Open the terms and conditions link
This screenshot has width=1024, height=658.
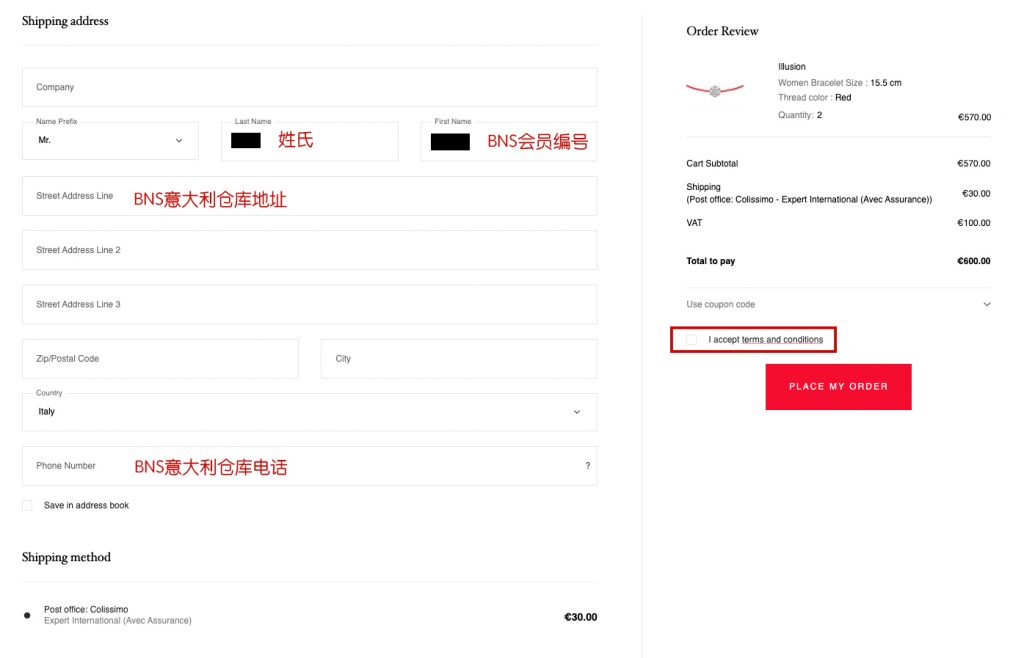point(782,339)
